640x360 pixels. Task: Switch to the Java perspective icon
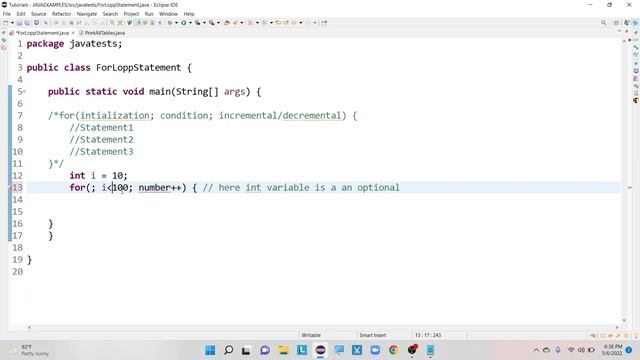pyautogui.click(x=627, y=23)
